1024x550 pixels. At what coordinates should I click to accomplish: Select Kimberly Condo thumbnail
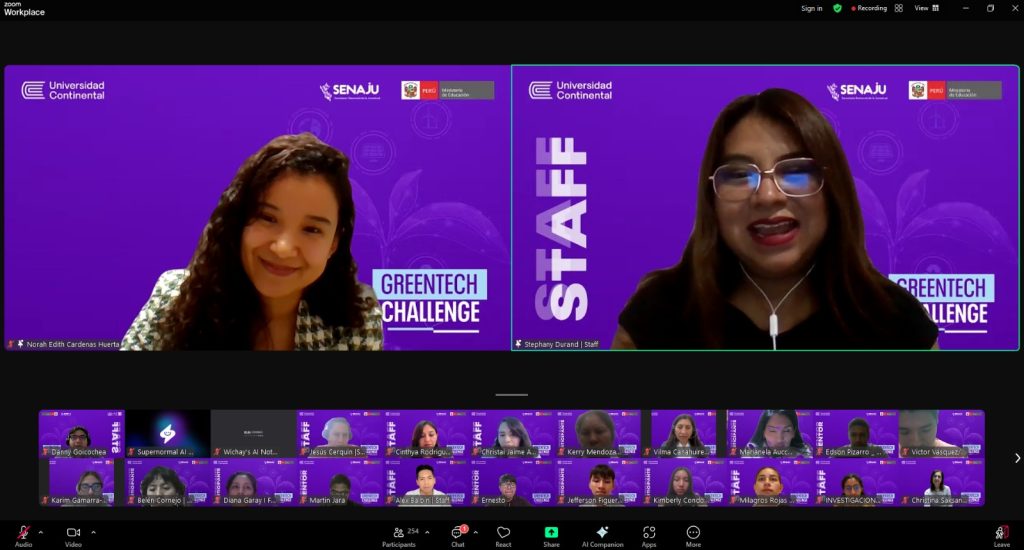(684, 482)
